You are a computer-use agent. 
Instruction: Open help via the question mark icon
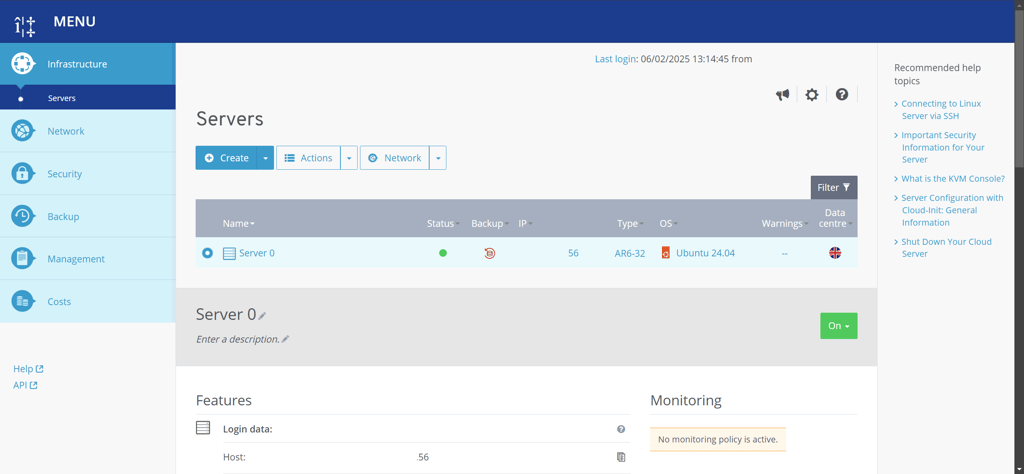pos(842,95)
